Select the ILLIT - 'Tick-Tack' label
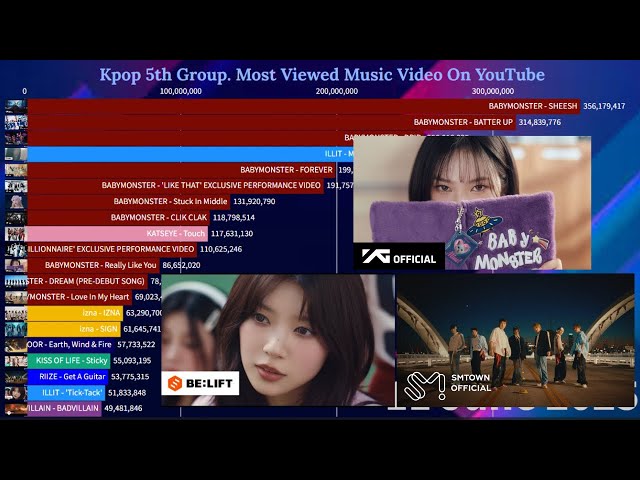Image resolution: width=640 pixels, height=480 pixels. tap(71, 393)
